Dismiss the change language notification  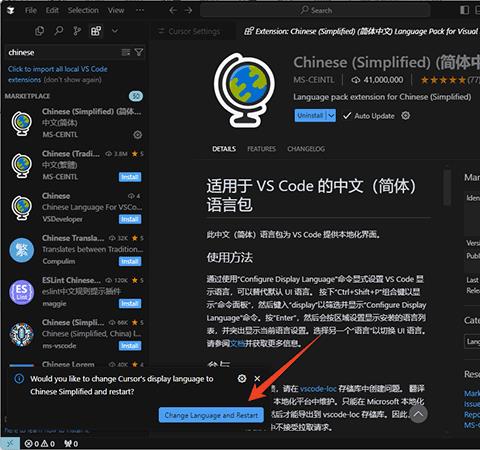[257, 379]
